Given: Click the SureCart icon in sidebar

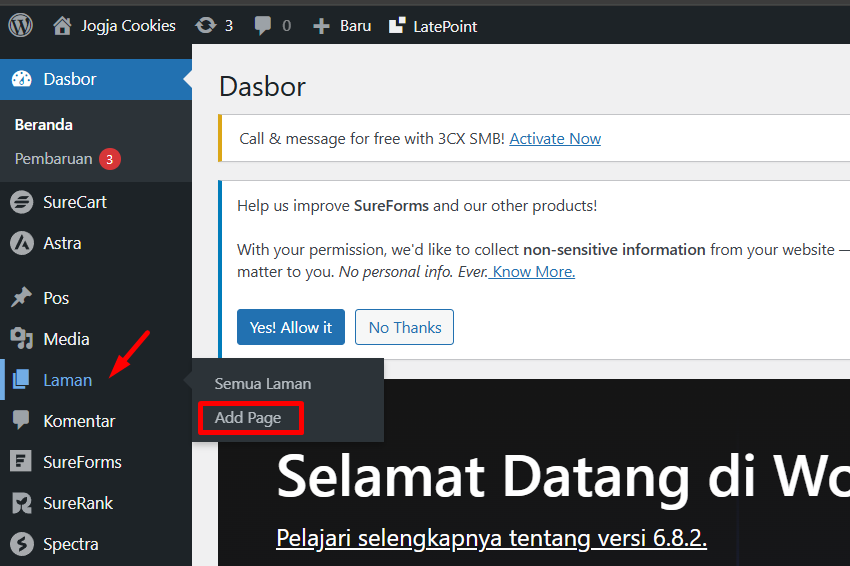Looking at the screenshot, I should (x=22, y=202).
